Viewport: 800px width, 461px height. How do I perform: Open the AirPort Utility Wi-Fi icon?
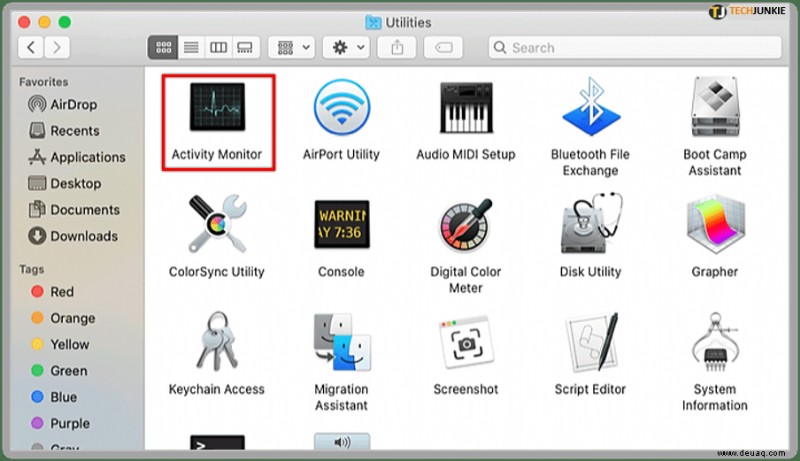point(342,107)
